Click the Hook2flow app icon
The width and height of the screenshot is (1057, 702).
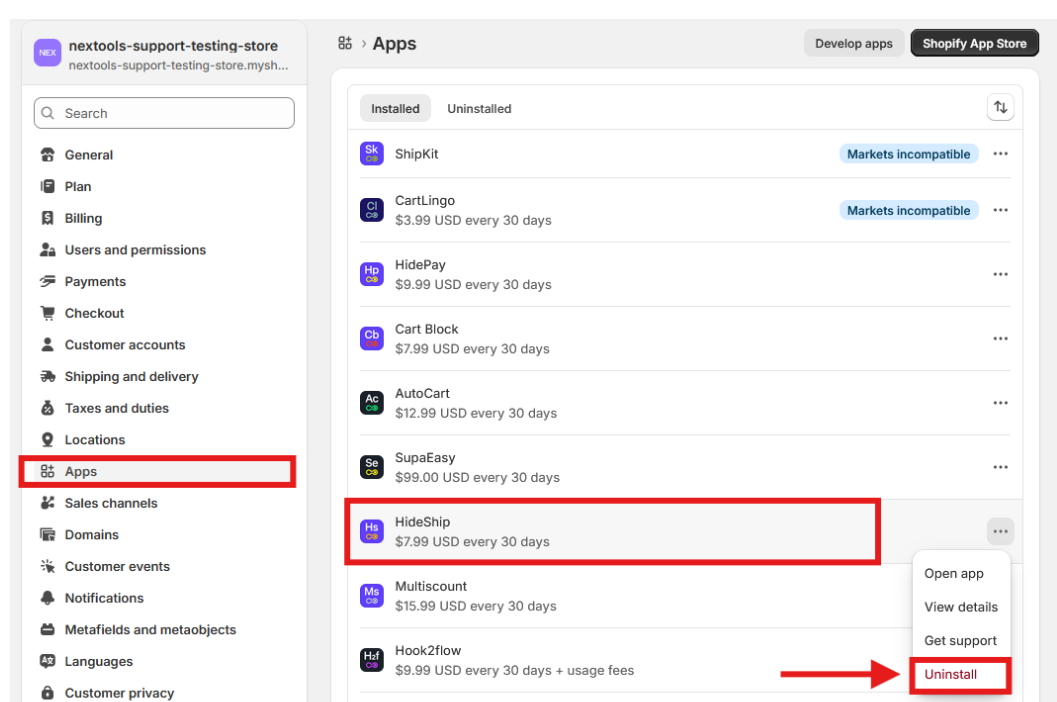point(371,660)
